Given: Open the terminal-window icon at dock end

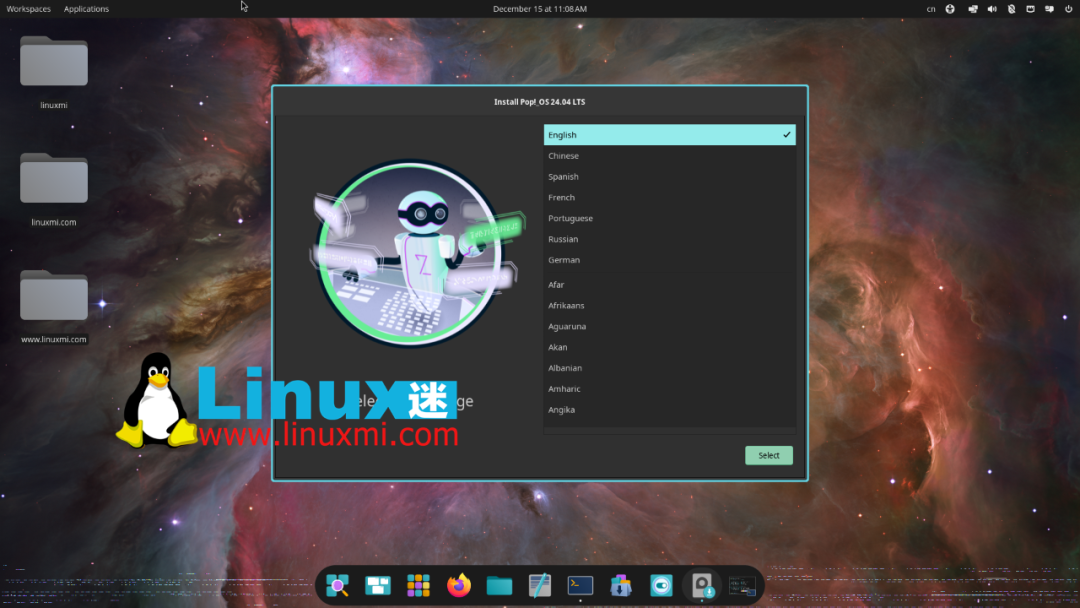Looking at the screenshot, I should (x=742, y=585).
